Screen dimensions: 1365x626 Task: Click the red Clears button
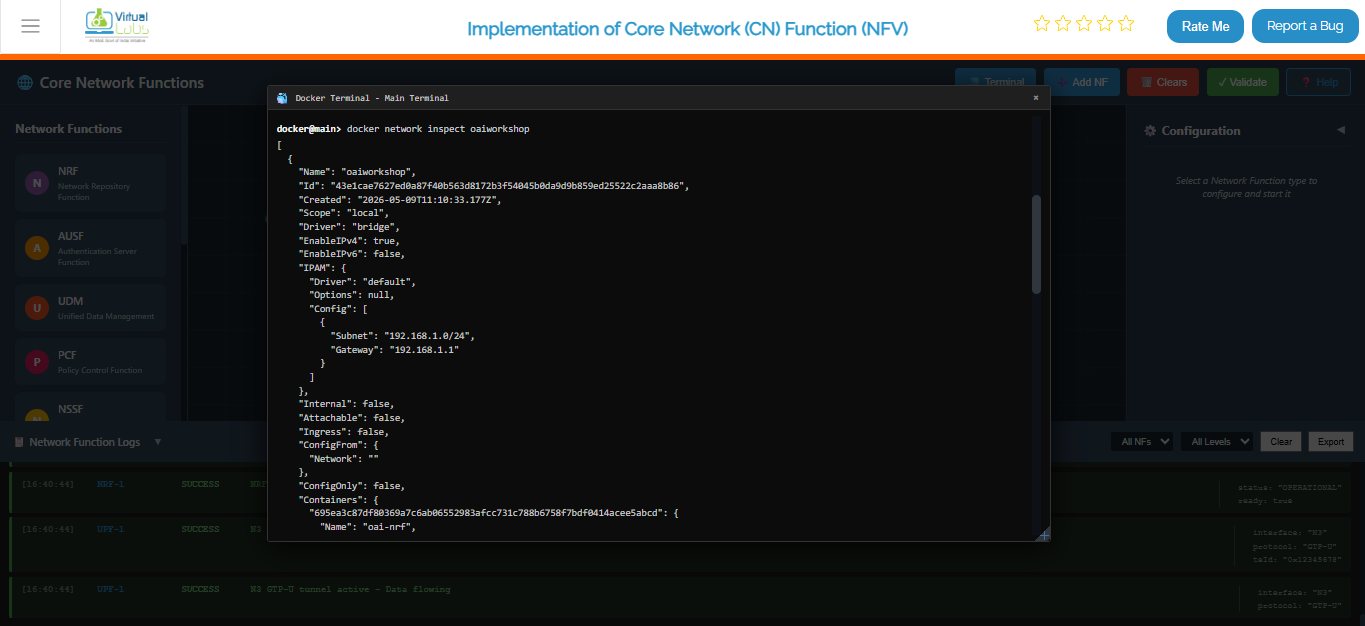[1163, 82]
